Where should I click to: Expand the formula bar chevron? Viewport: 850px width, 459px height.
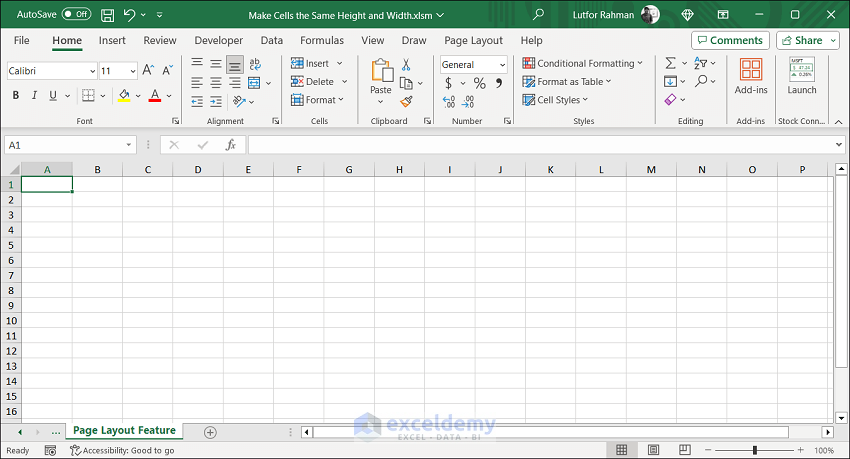(x=839, y=145)
